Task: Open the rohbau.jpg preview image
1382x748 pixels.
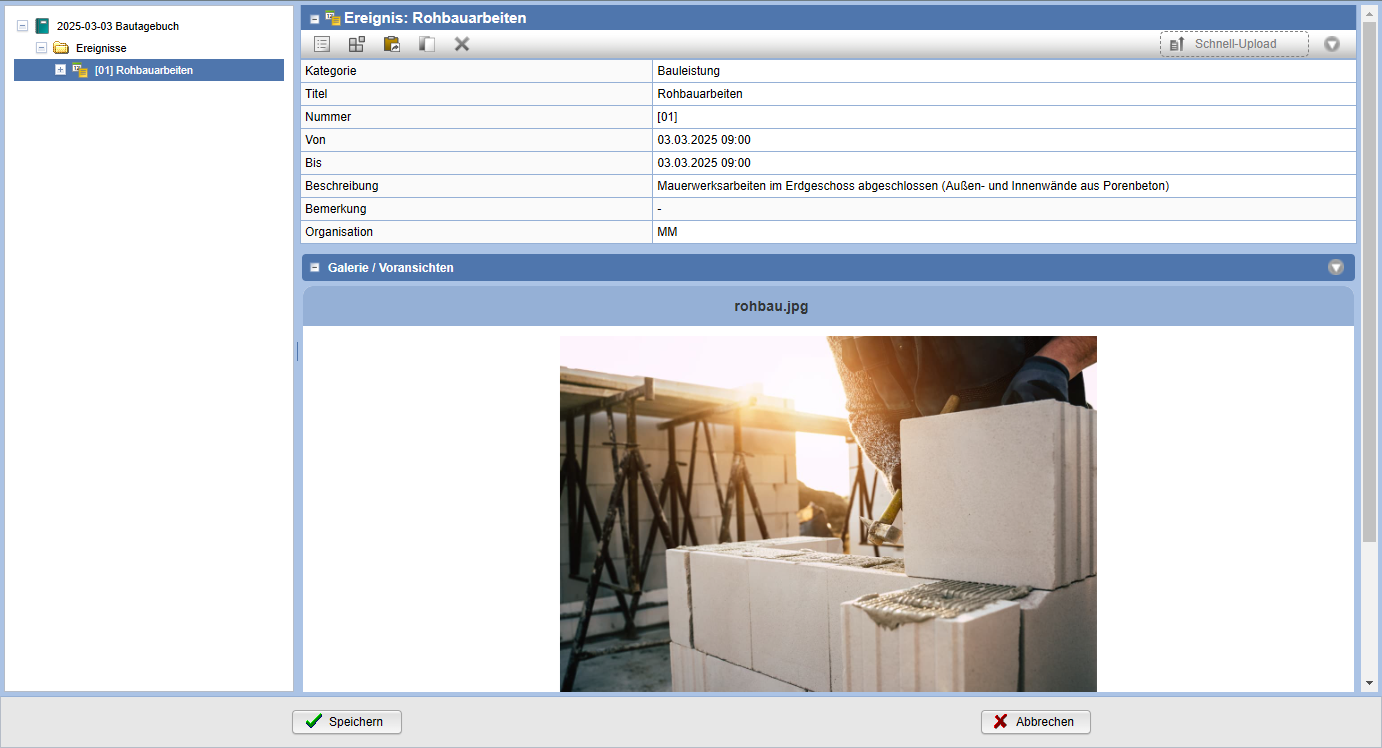Action: [828, 514]
